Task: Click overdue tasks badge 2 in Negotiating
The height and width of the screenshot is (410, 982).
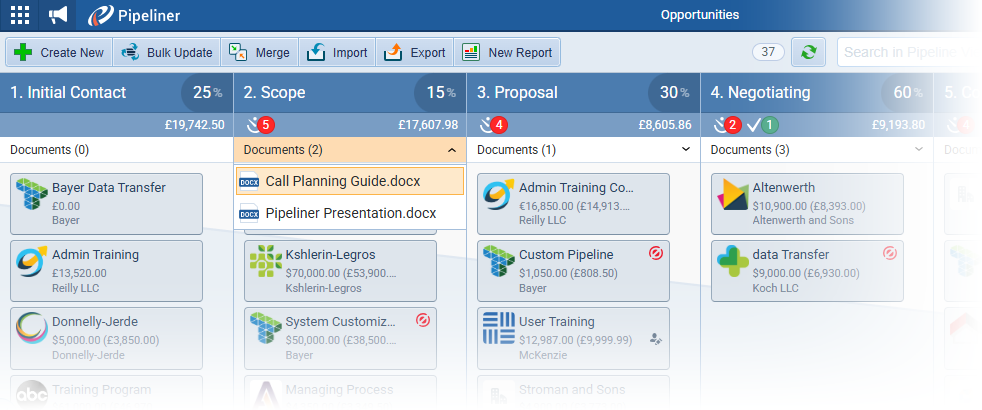Action: click(x=732, y=125)
